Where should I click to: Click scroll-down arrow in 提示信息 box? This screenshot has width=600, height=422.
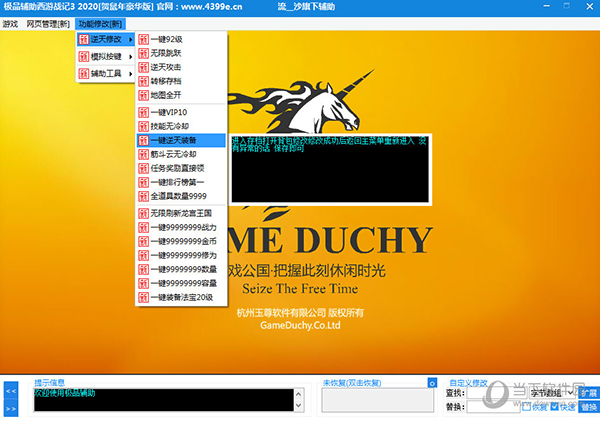tap(298, 406)
